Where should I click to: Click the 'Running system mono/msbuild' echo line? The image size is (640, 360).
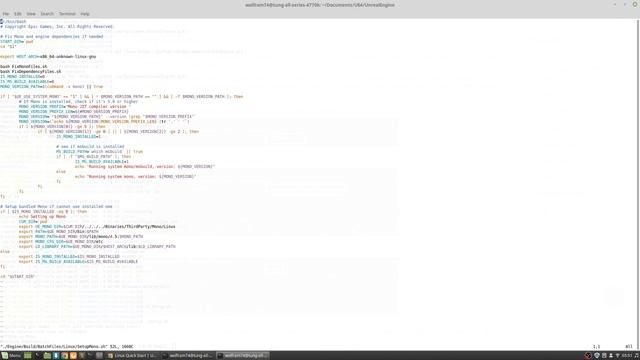(x=145, y=167)
